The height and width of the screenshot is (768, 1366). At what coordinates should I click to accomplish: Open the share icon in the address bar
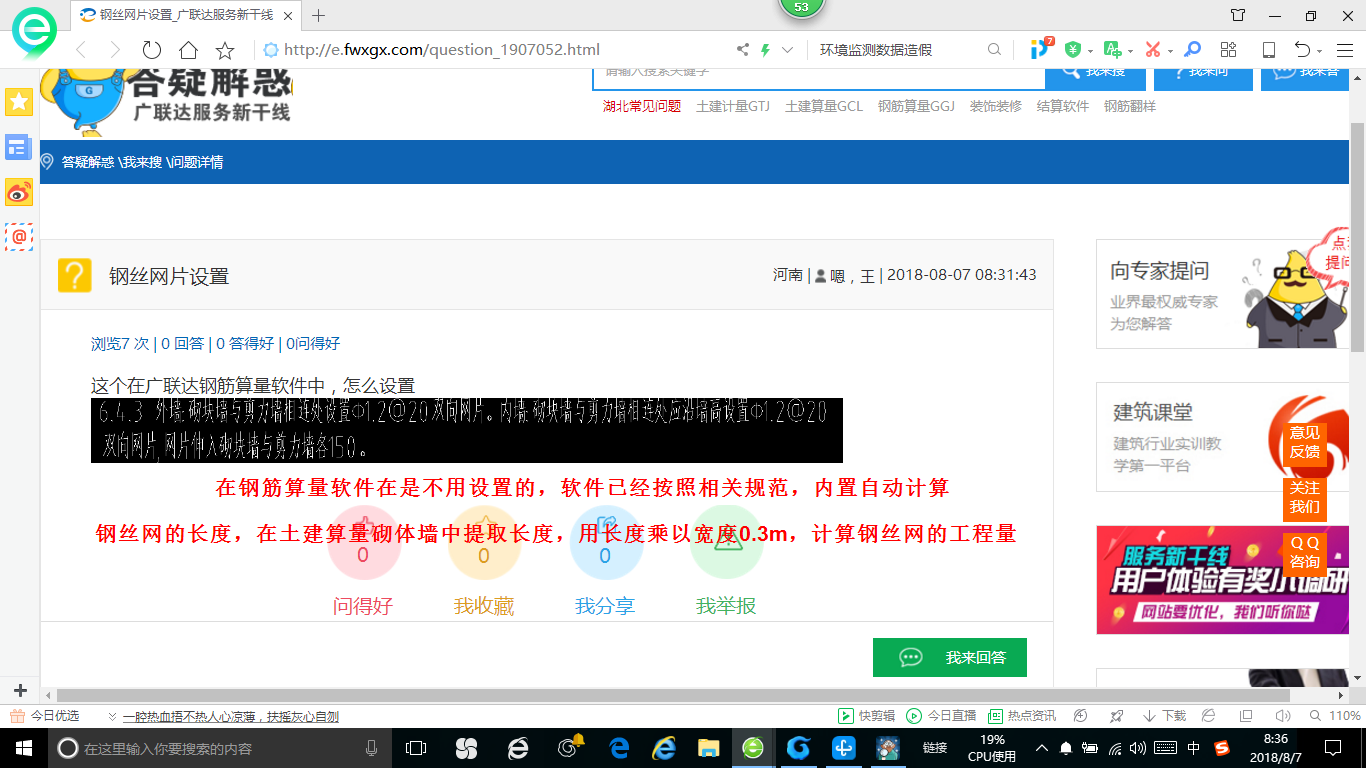[743, 50]
